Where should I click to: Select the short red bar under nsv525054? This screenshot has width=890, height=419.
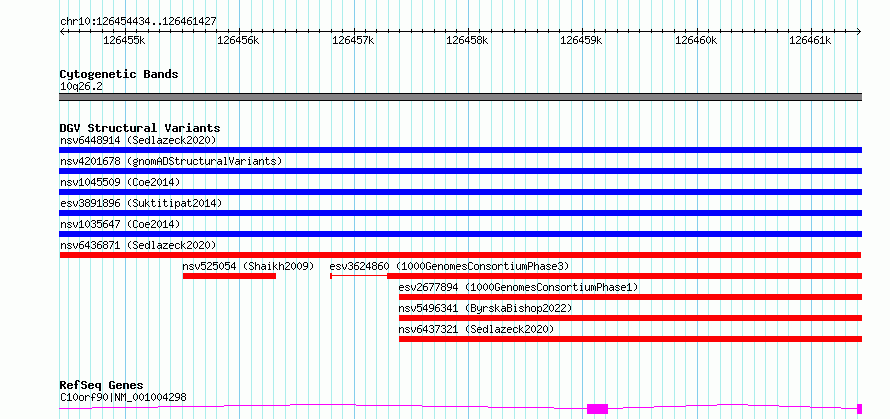[x=229, y=276]
